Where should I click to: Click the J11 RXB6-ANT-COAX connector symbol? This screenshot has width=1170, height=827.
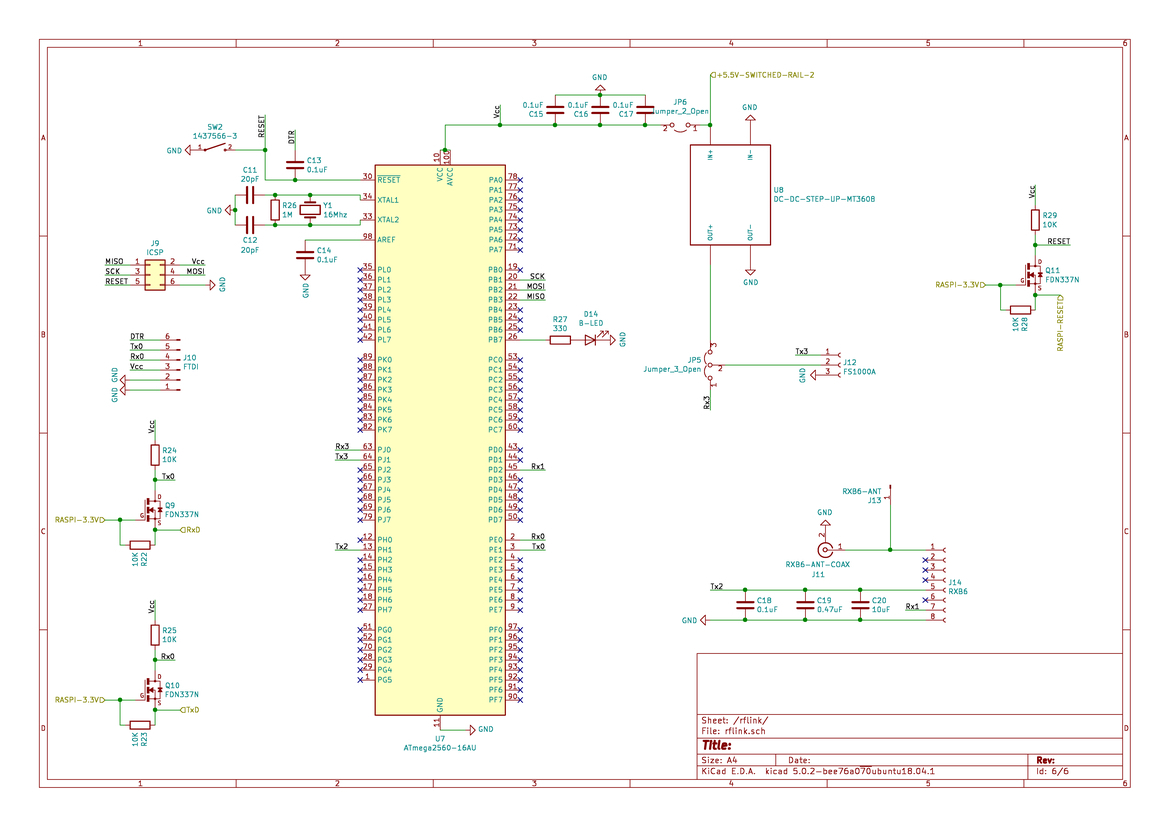coord(825,549)
